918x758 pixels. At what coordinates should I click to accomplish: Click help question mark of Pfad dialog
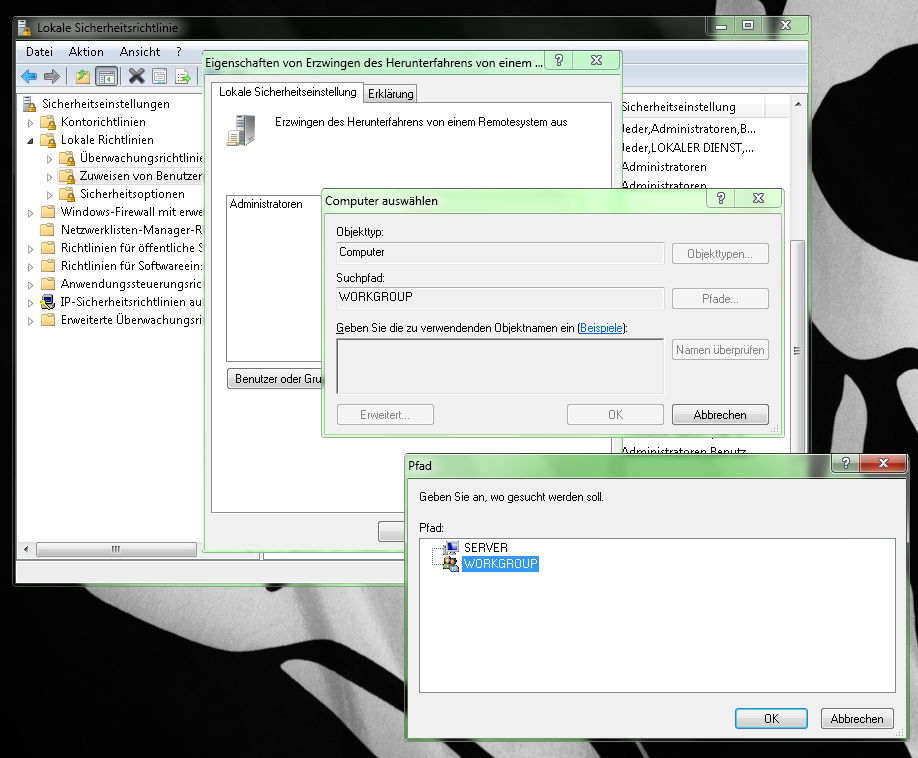tap(846, 463)
